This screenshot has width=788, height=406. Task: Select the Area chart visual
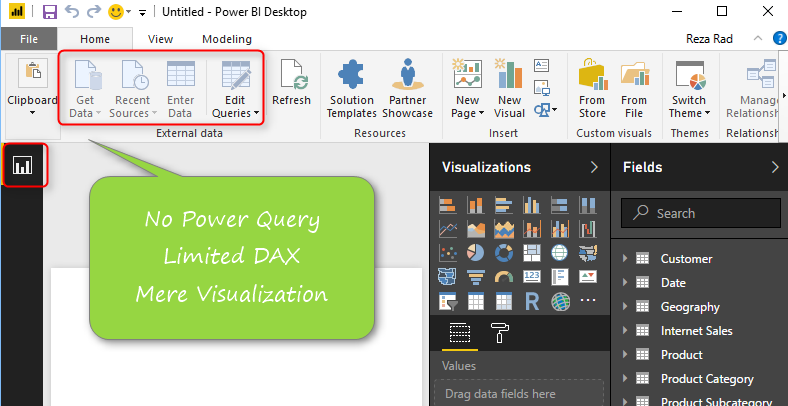click(x=475, y=229)
